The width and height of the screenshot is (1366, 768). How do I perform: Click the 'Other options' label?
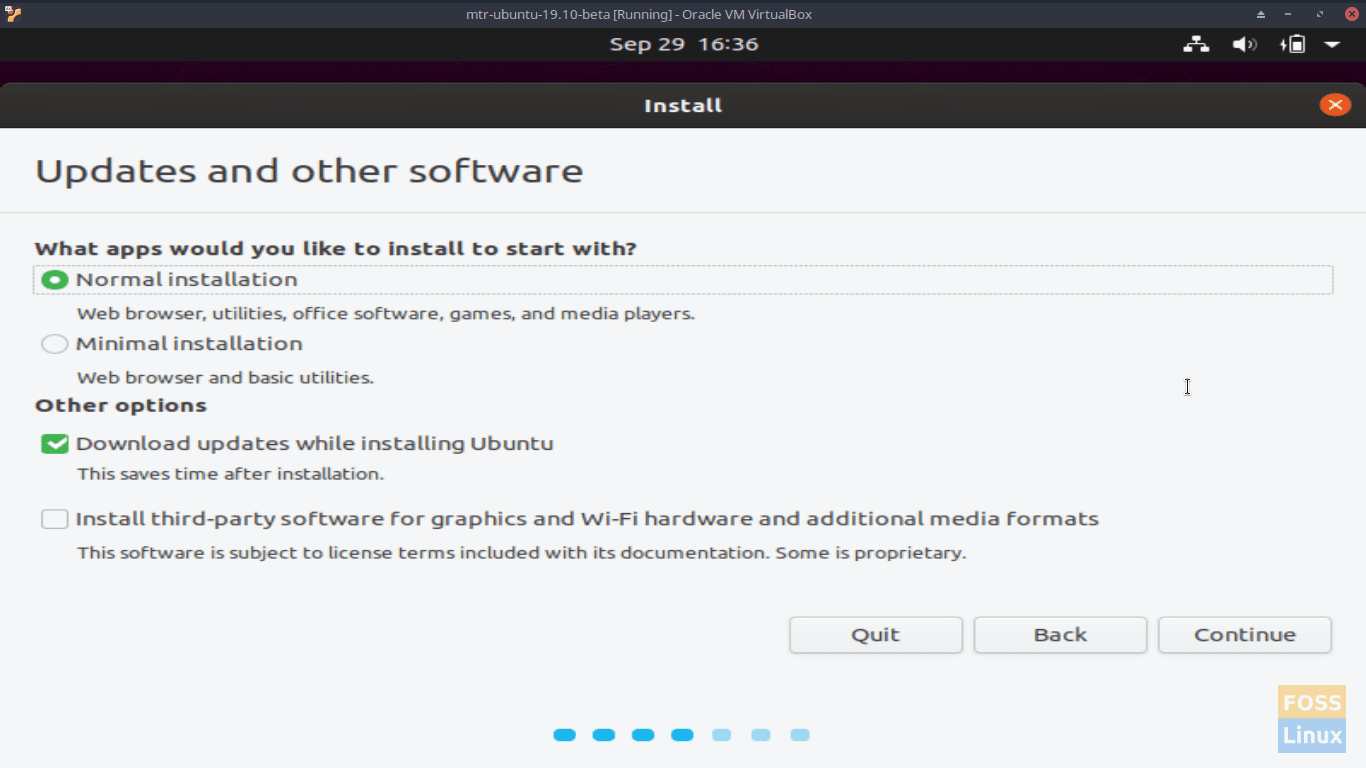(121, 406)
